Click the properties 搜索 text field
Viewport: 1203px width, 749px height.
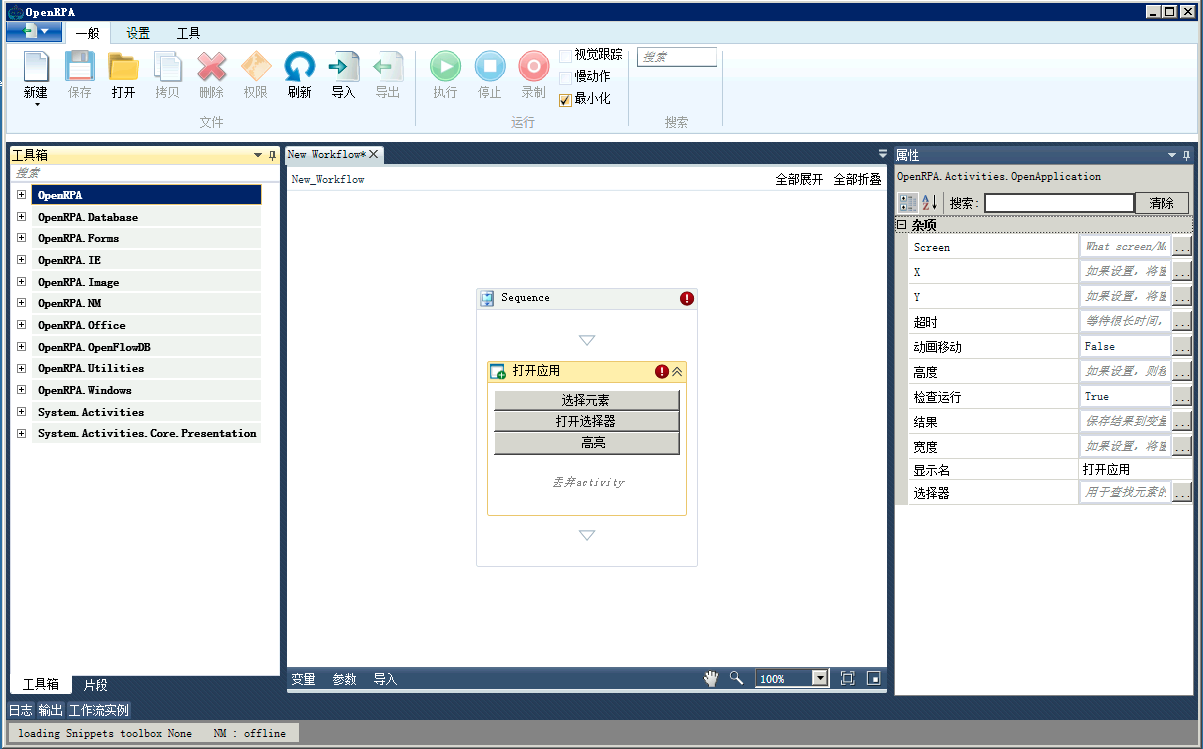(x=1059, y=203)
